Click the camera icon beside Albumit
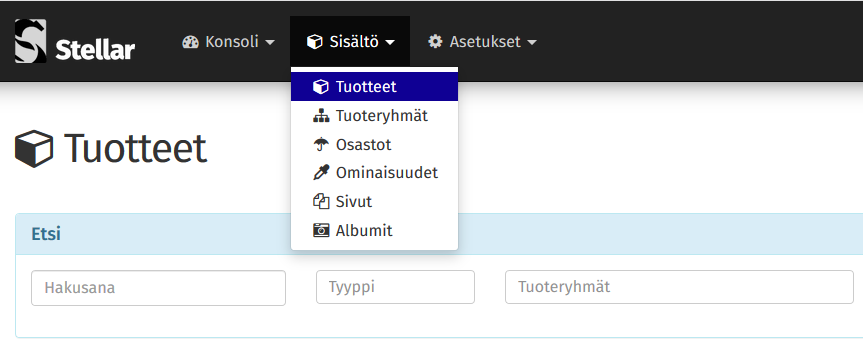This screenshot has width=863, height=360. [x=321, y=230]
